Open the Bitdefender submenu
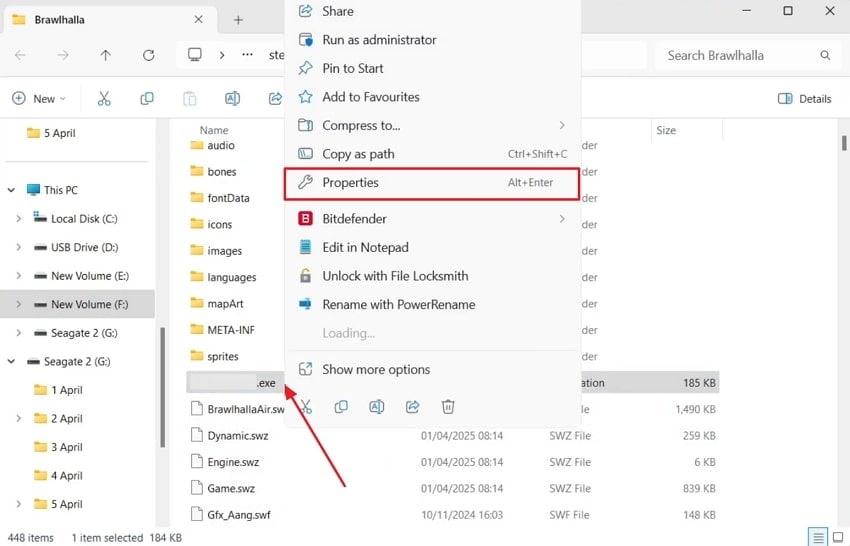This screenshot has width=850, height=546. (433, 219)
